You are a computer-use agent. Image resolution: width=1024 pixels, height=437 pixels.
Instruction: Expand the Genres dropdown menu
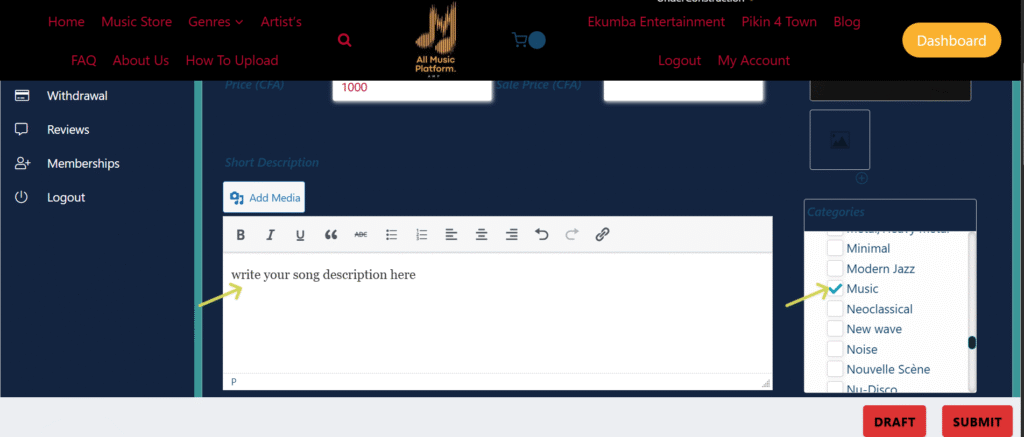215,22
